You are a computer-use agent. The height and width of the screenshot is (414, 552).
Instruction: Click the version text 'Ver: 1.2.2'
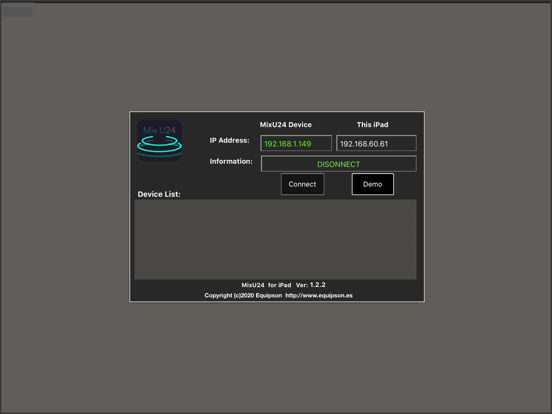pos(310,285)
